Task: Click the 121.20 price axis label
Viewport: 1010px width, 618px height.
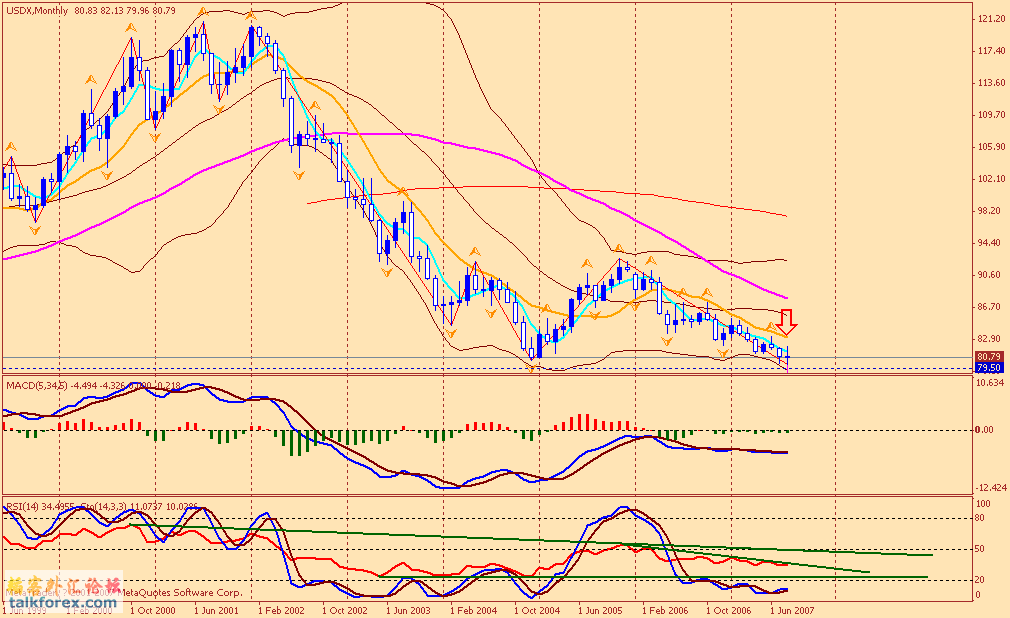Action: click(991, 19)
